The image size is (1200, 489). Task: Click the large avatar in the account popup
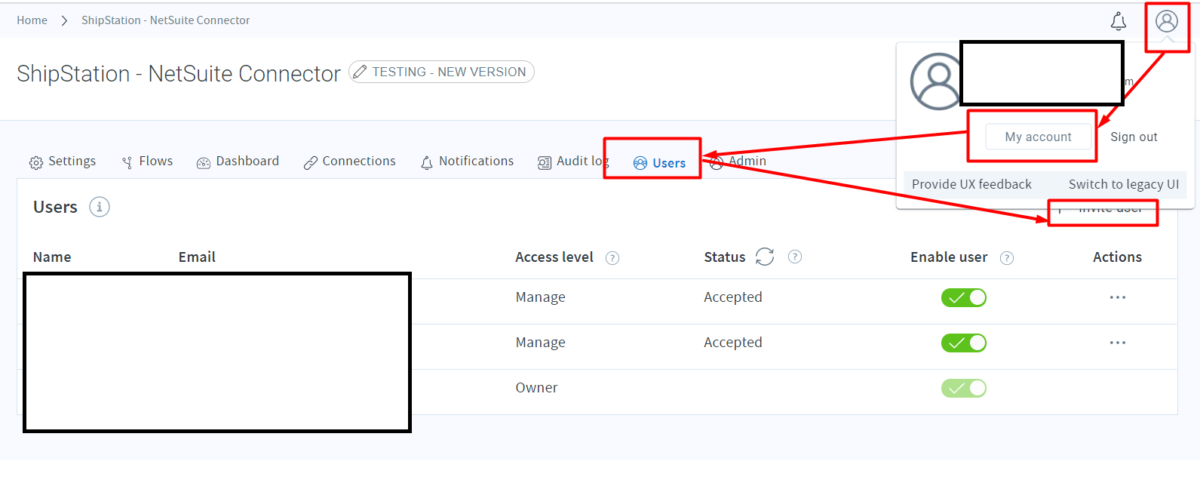point(938,82)
